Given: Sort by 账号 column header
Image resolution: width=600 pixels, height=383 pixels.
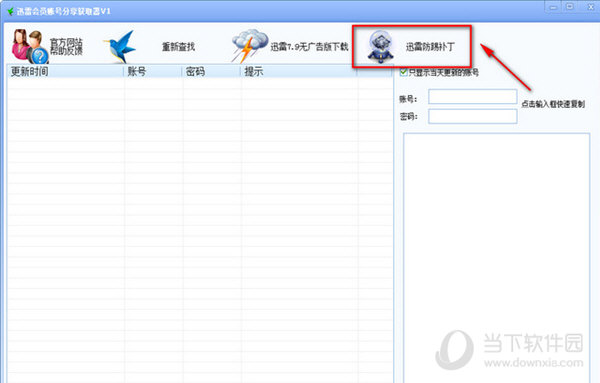Looking at the screenshot, I should coord(153,71).
